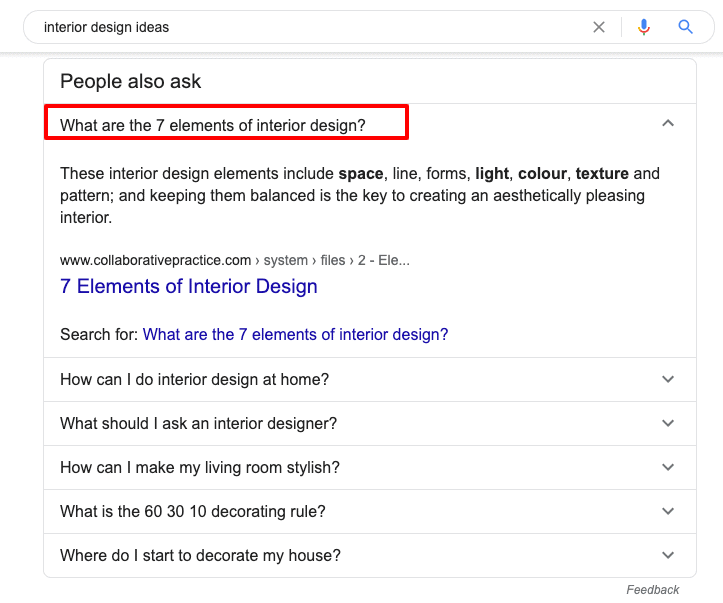This screenshot has width=723, height=603.
Task: Click question text 'Where do I start to decorate my house?'
Action: pos(200,556)
